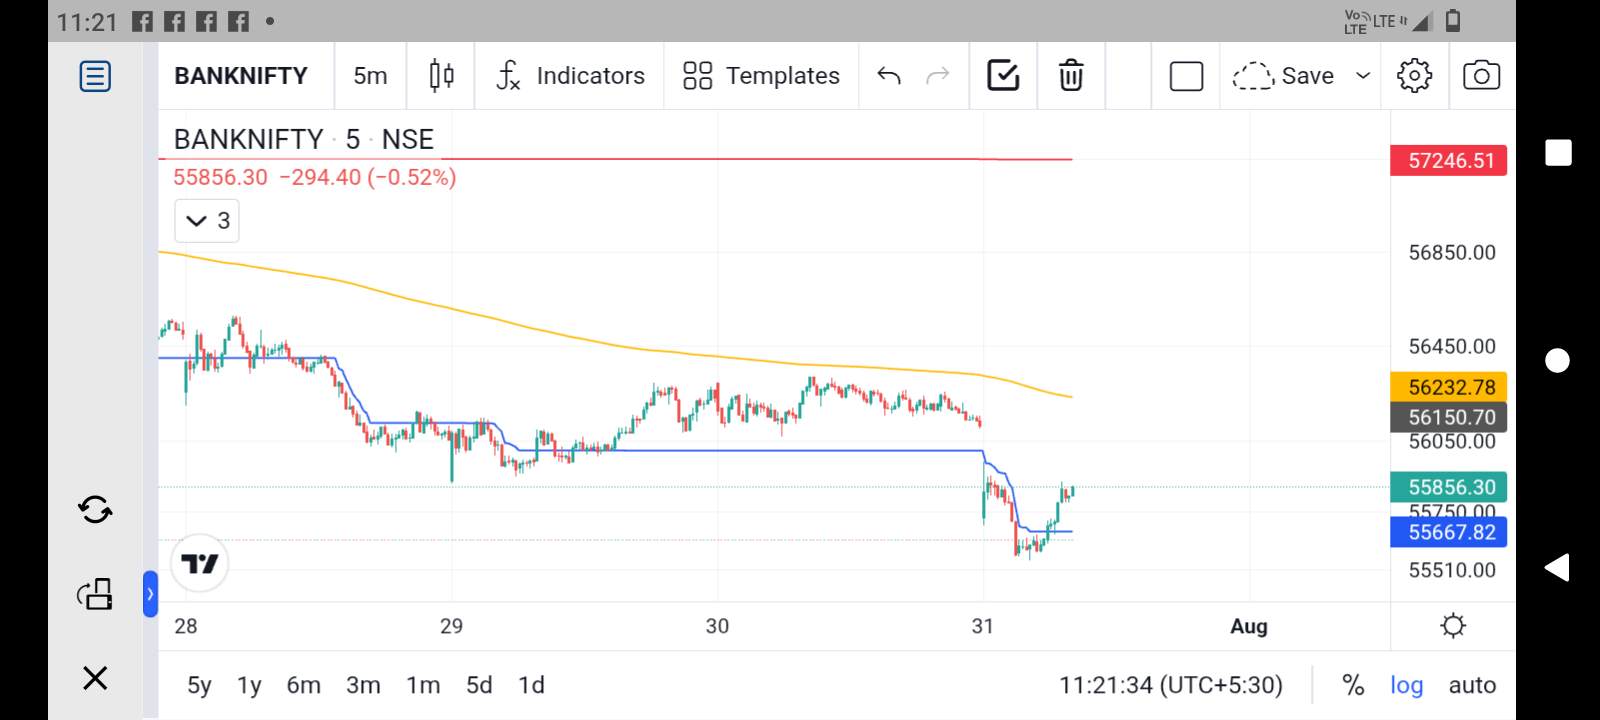Remove drawings with the trash icon
This screenshot has width=1600, height=720.
[x=1071, y=75]
